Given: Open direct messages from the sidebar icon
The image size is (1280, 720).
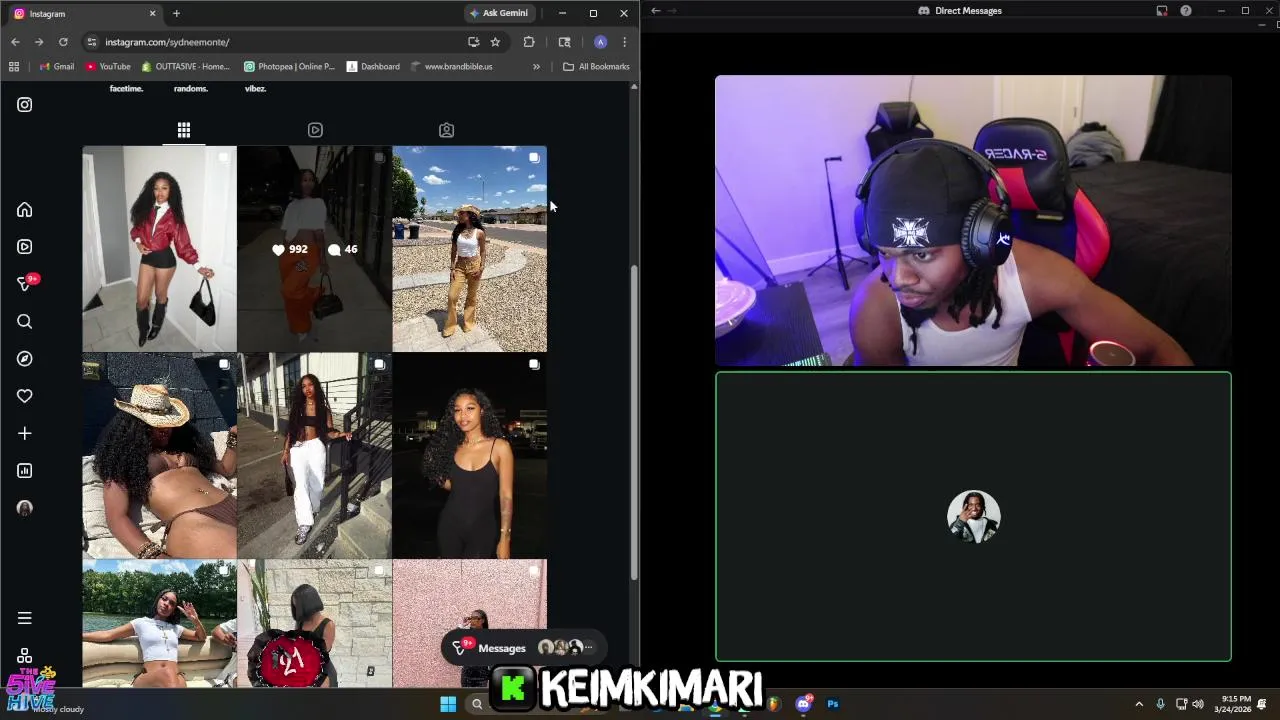Looking at the screenshot, I should 25,284.
